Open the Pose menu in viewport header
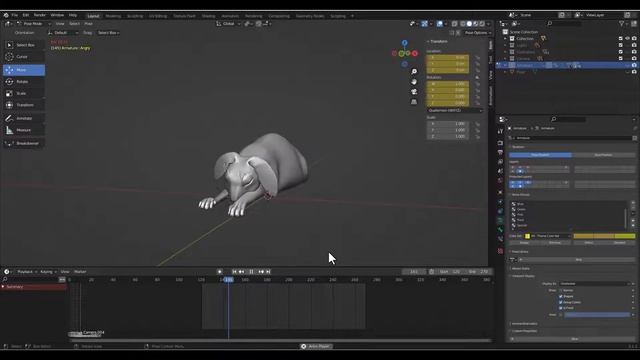The image size is (640, 360). pyautogui.click(x=88, y=24)
